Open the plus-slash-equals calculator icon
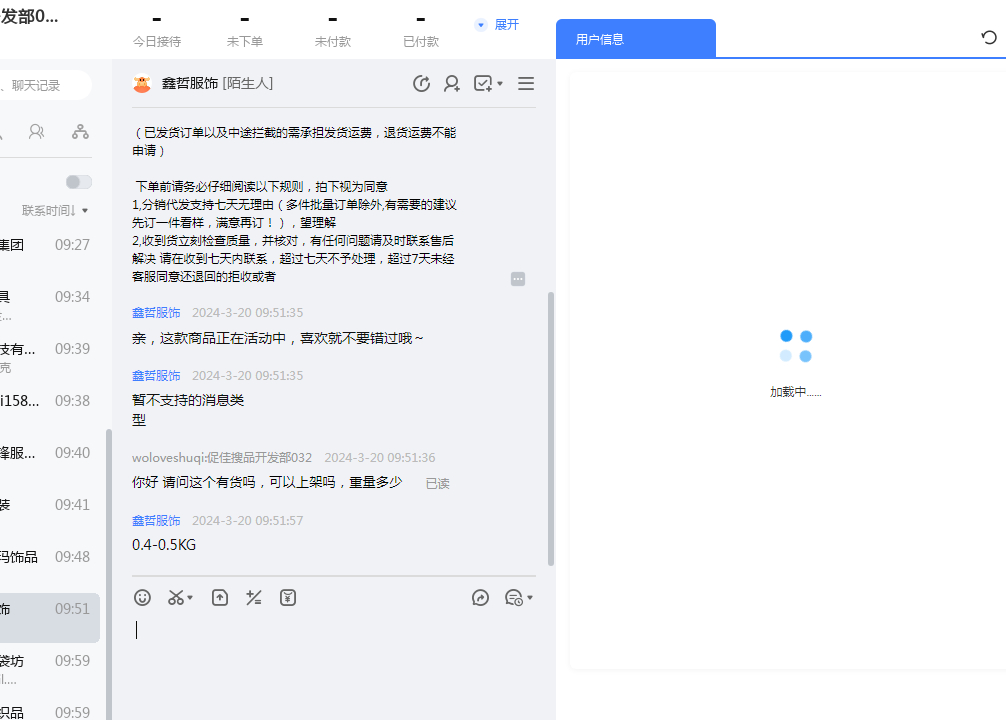Viewport: 1006px width, 720px height. click(254, 598)
